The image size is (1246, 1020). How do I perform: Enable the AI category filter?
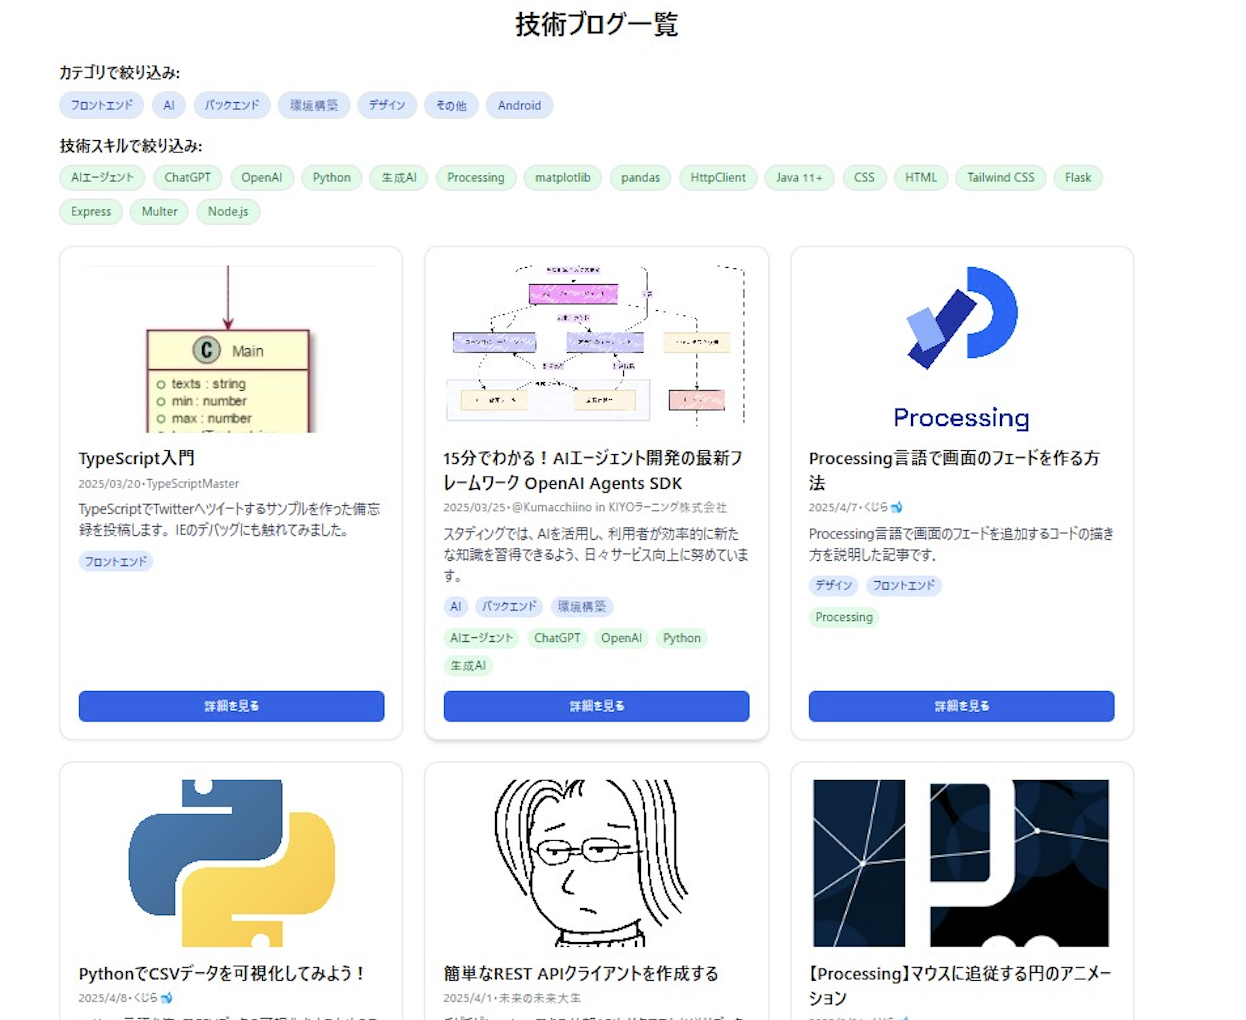(x=168, y=105)
